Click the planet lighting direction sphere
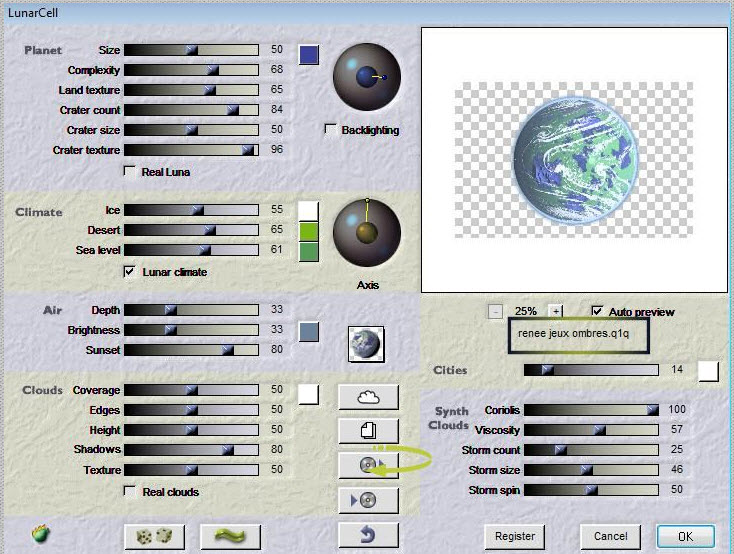 pyautogui.click(x=367, y=77)
